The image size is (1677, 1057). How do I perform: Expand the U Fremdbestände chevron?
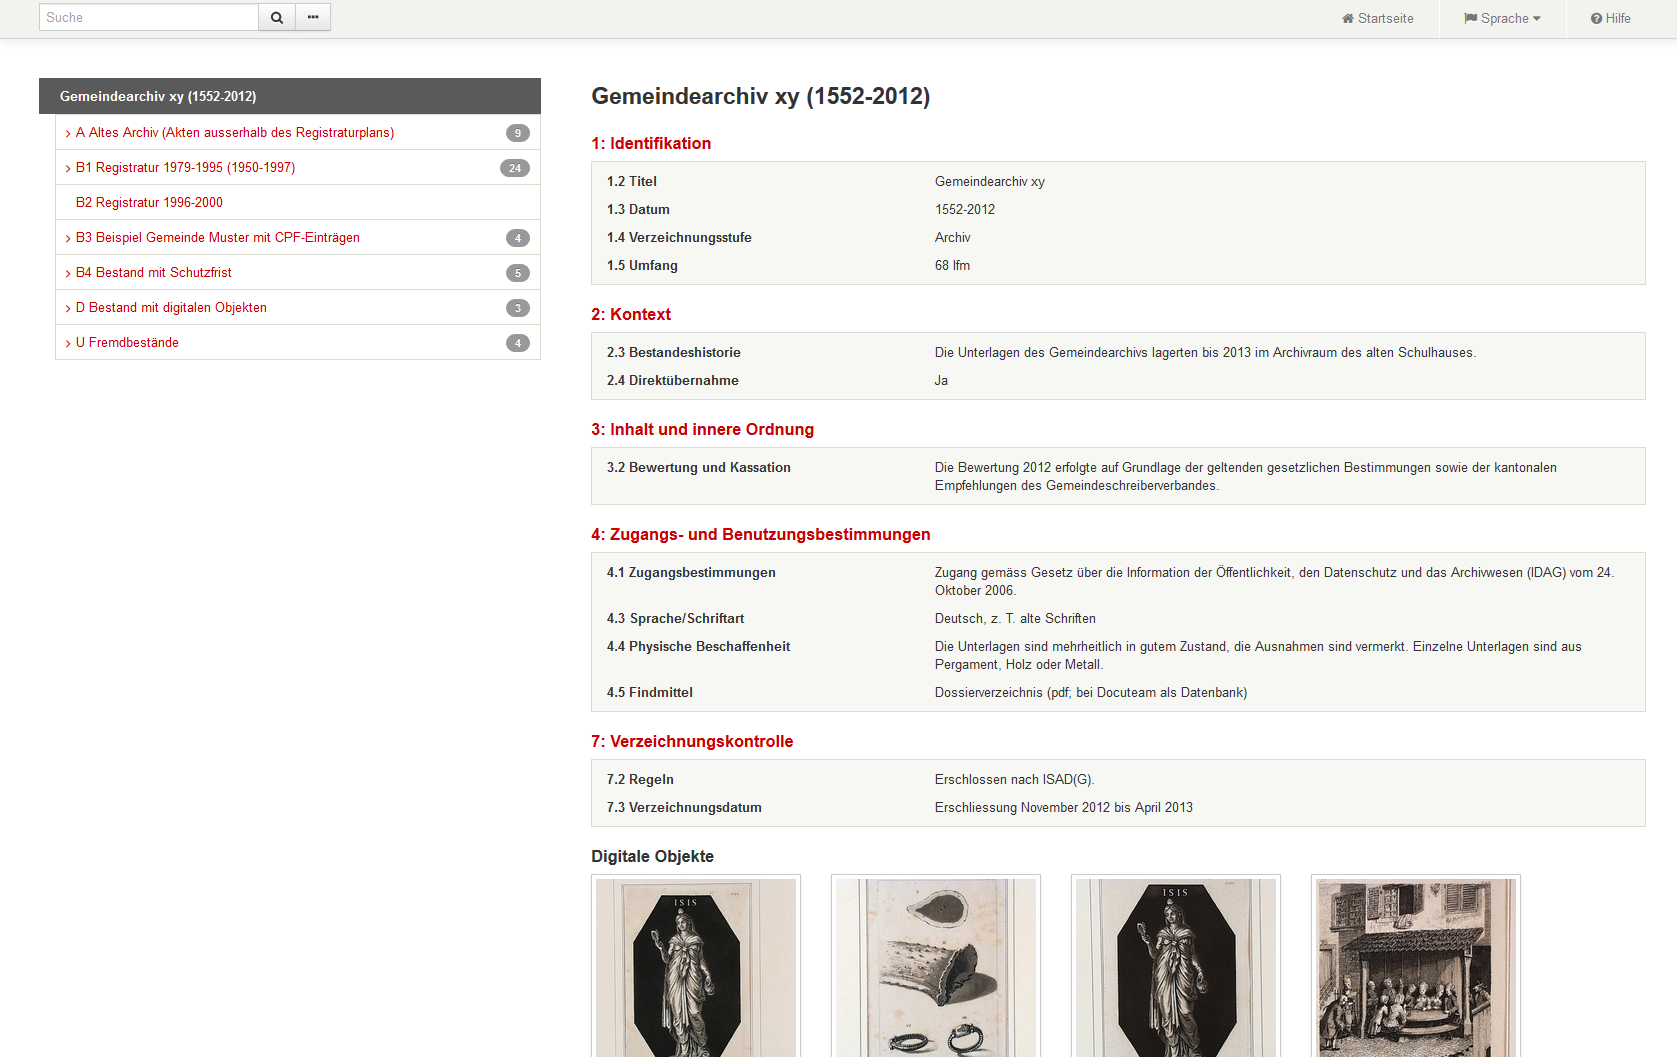click(68, 344)
